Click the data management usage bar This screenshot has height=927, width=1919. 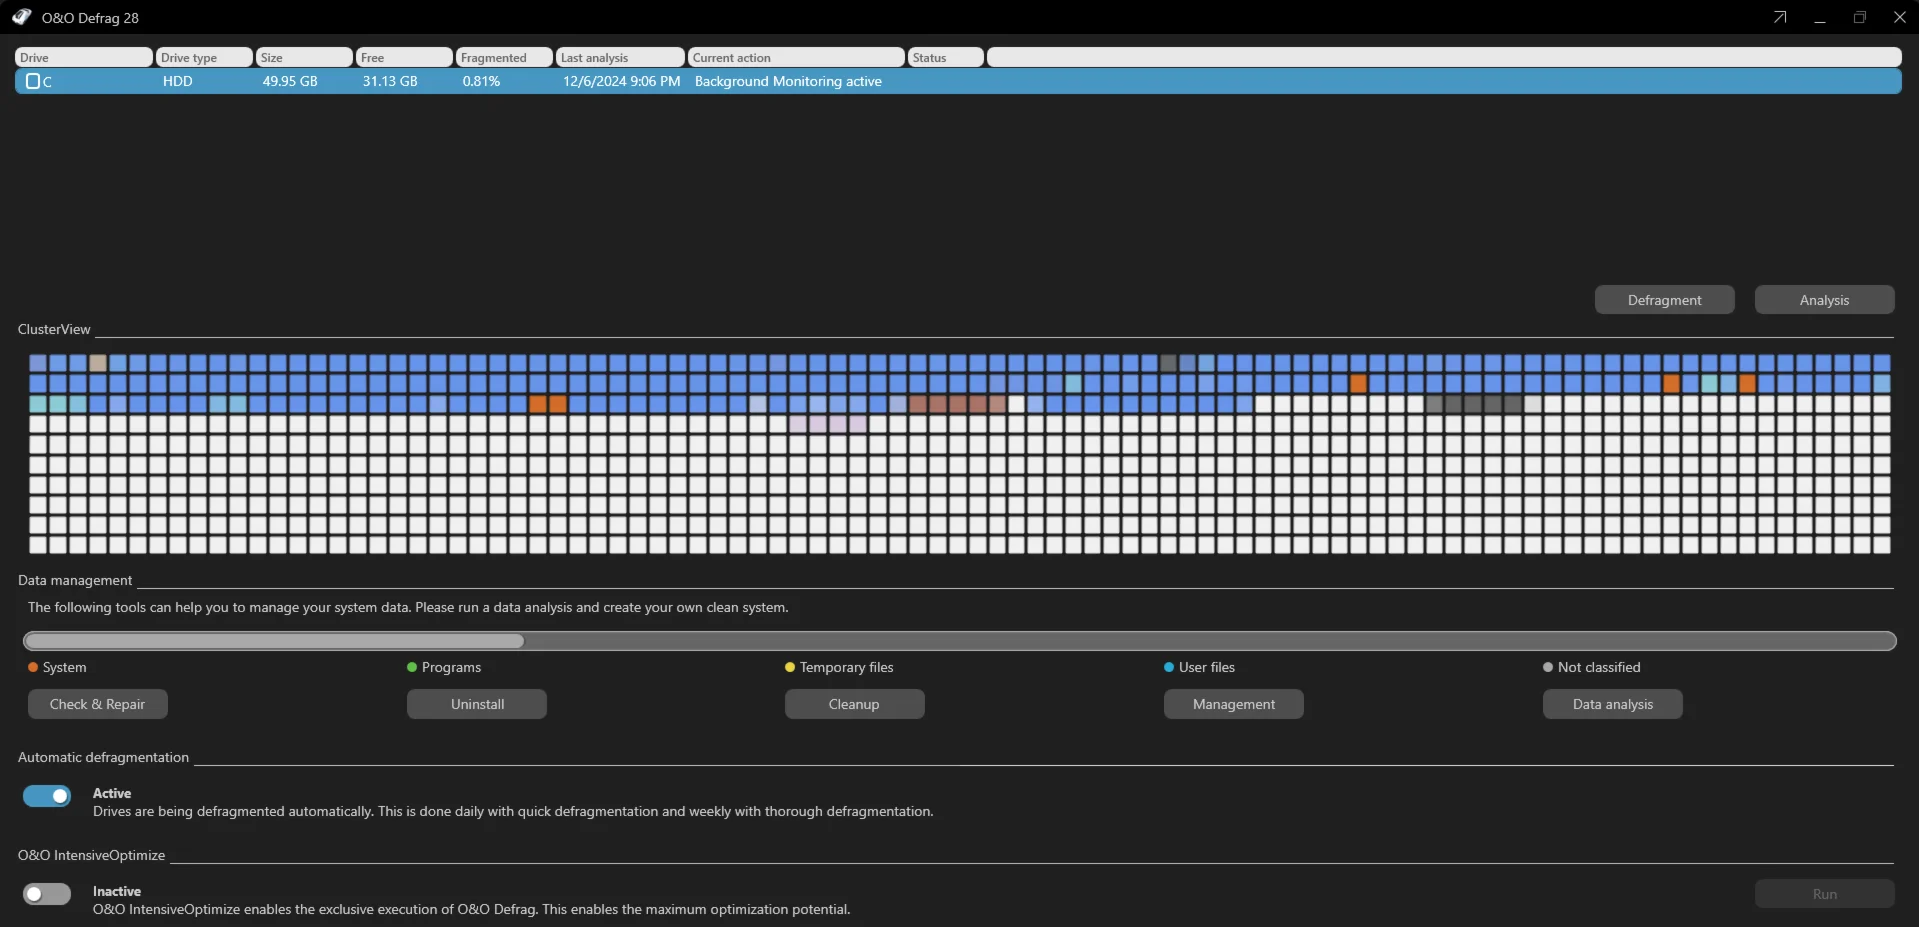[x=959, y=641]
